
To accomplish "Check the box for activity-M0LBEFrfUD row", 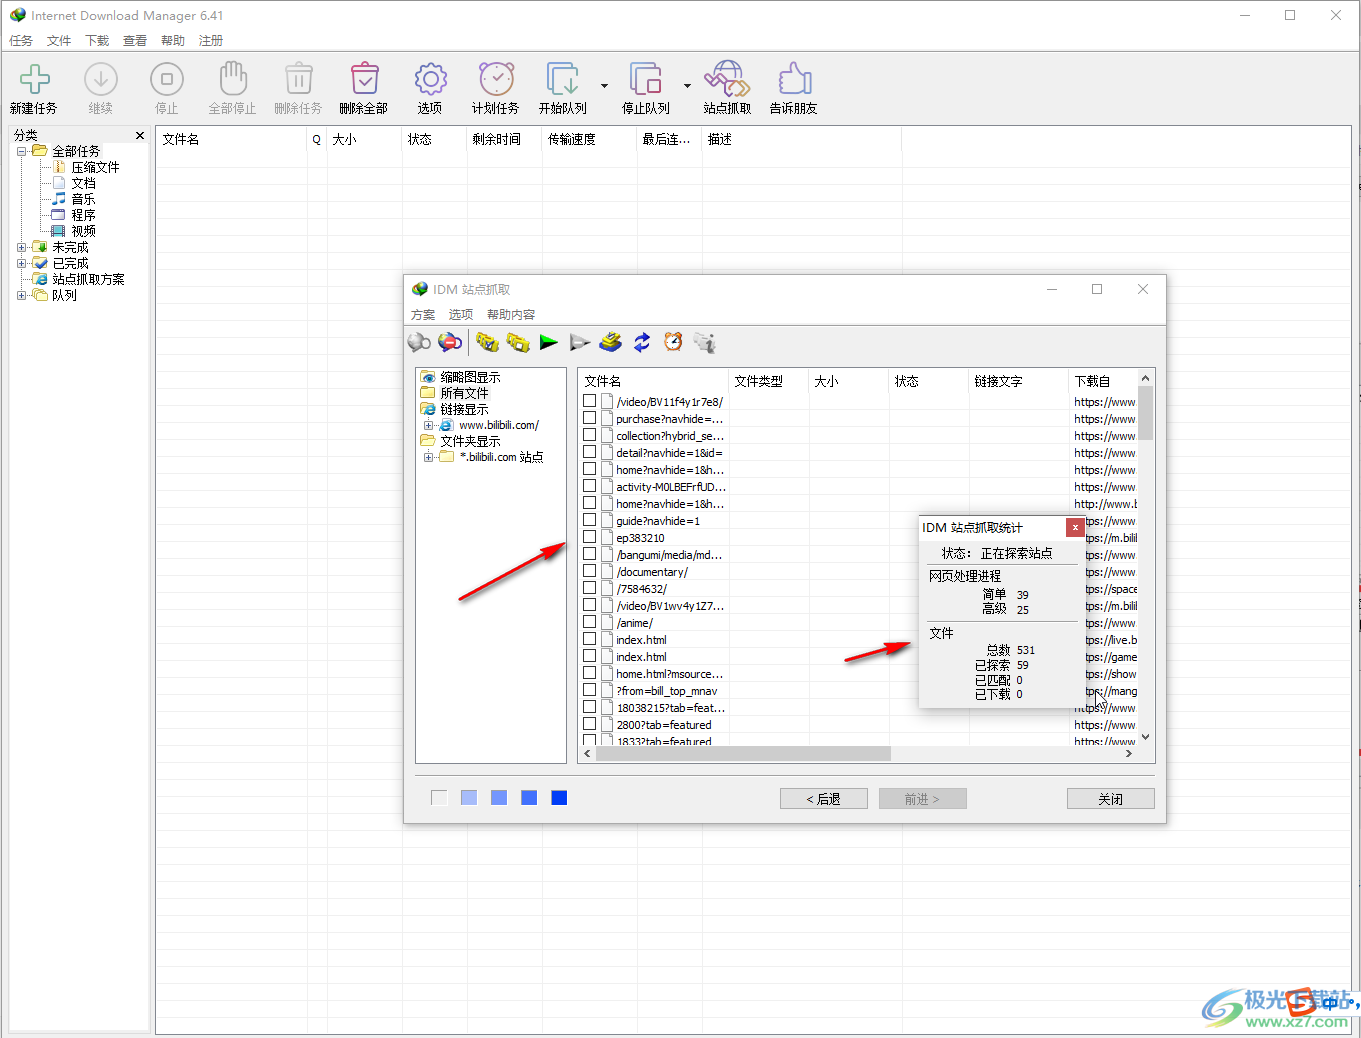I will (590, 486).
